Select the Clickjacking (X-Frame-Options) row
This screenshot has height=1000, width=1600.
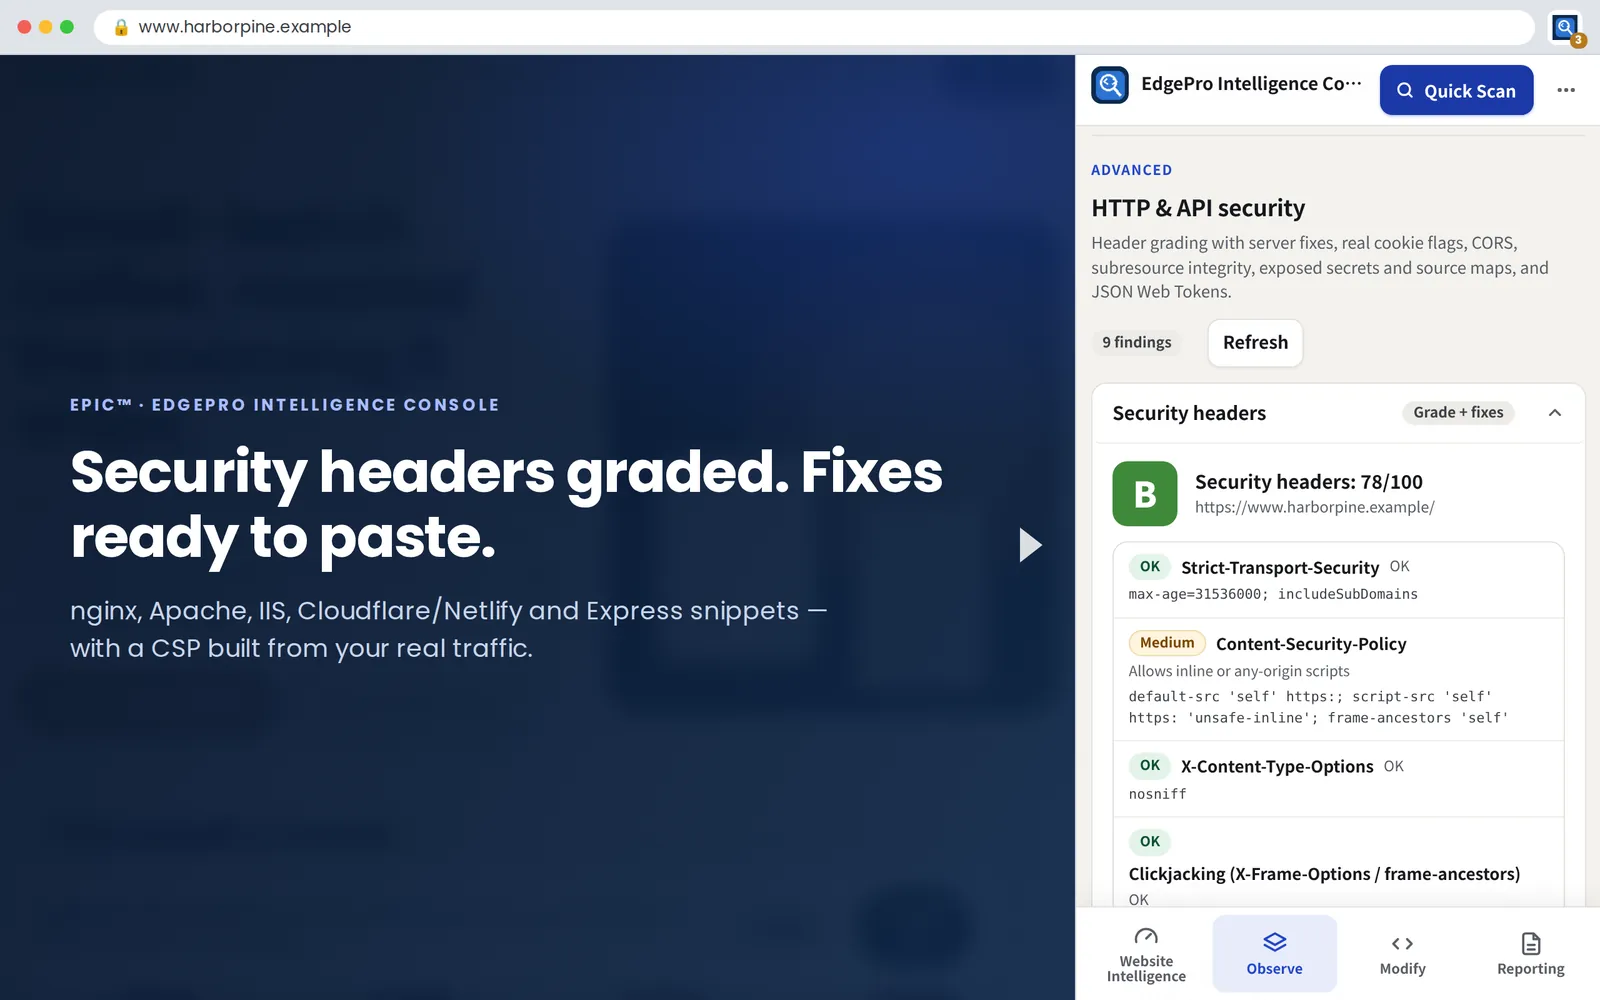(x=1338, y=863)
